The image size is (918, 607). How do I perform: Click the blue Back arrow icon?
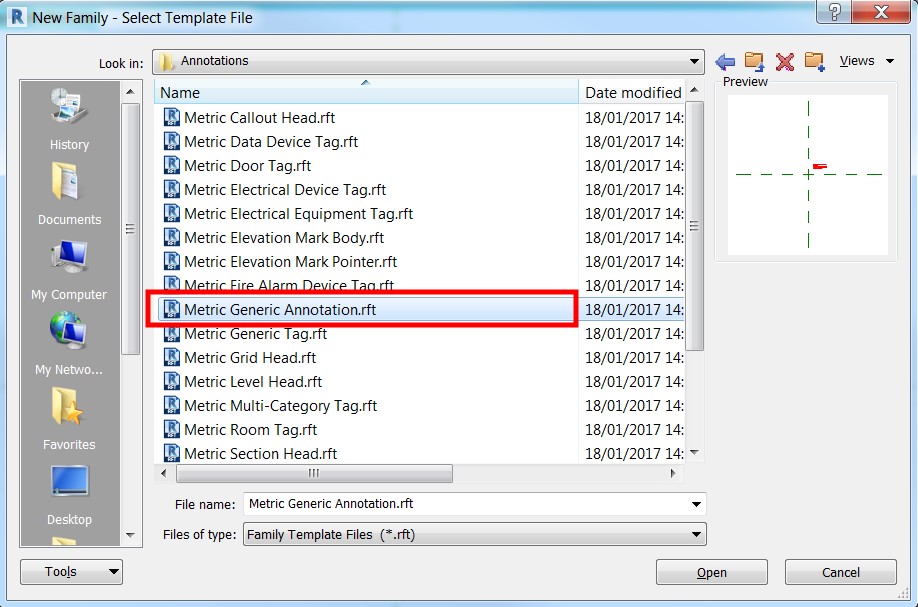[x=725, y=61]
